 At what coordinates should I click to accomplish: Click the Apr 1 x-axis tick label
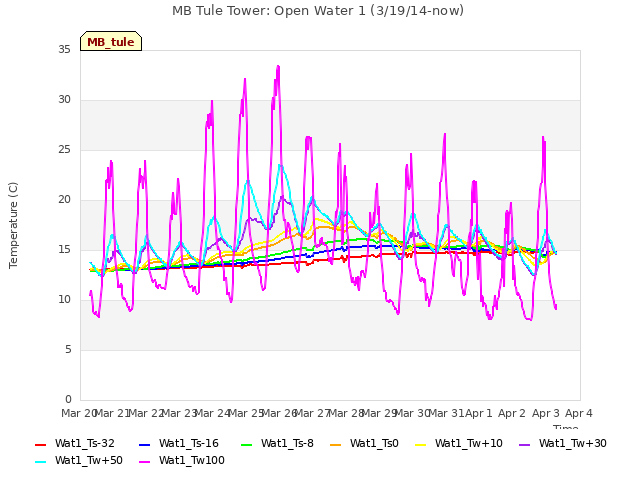click(479, 413)
